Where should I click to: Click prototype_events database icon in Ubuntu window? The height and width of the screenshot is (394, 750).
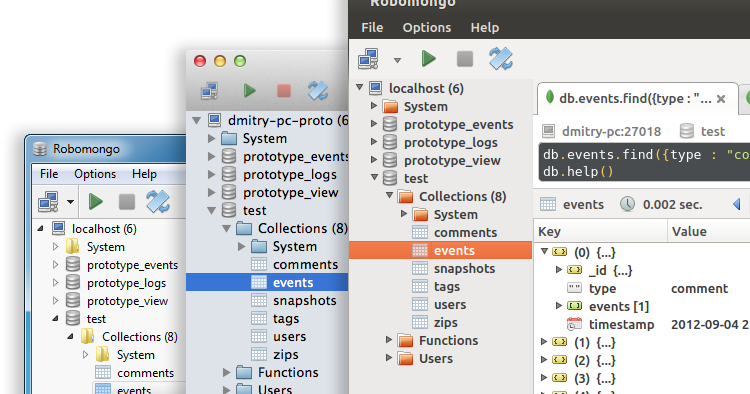point(390,124)
